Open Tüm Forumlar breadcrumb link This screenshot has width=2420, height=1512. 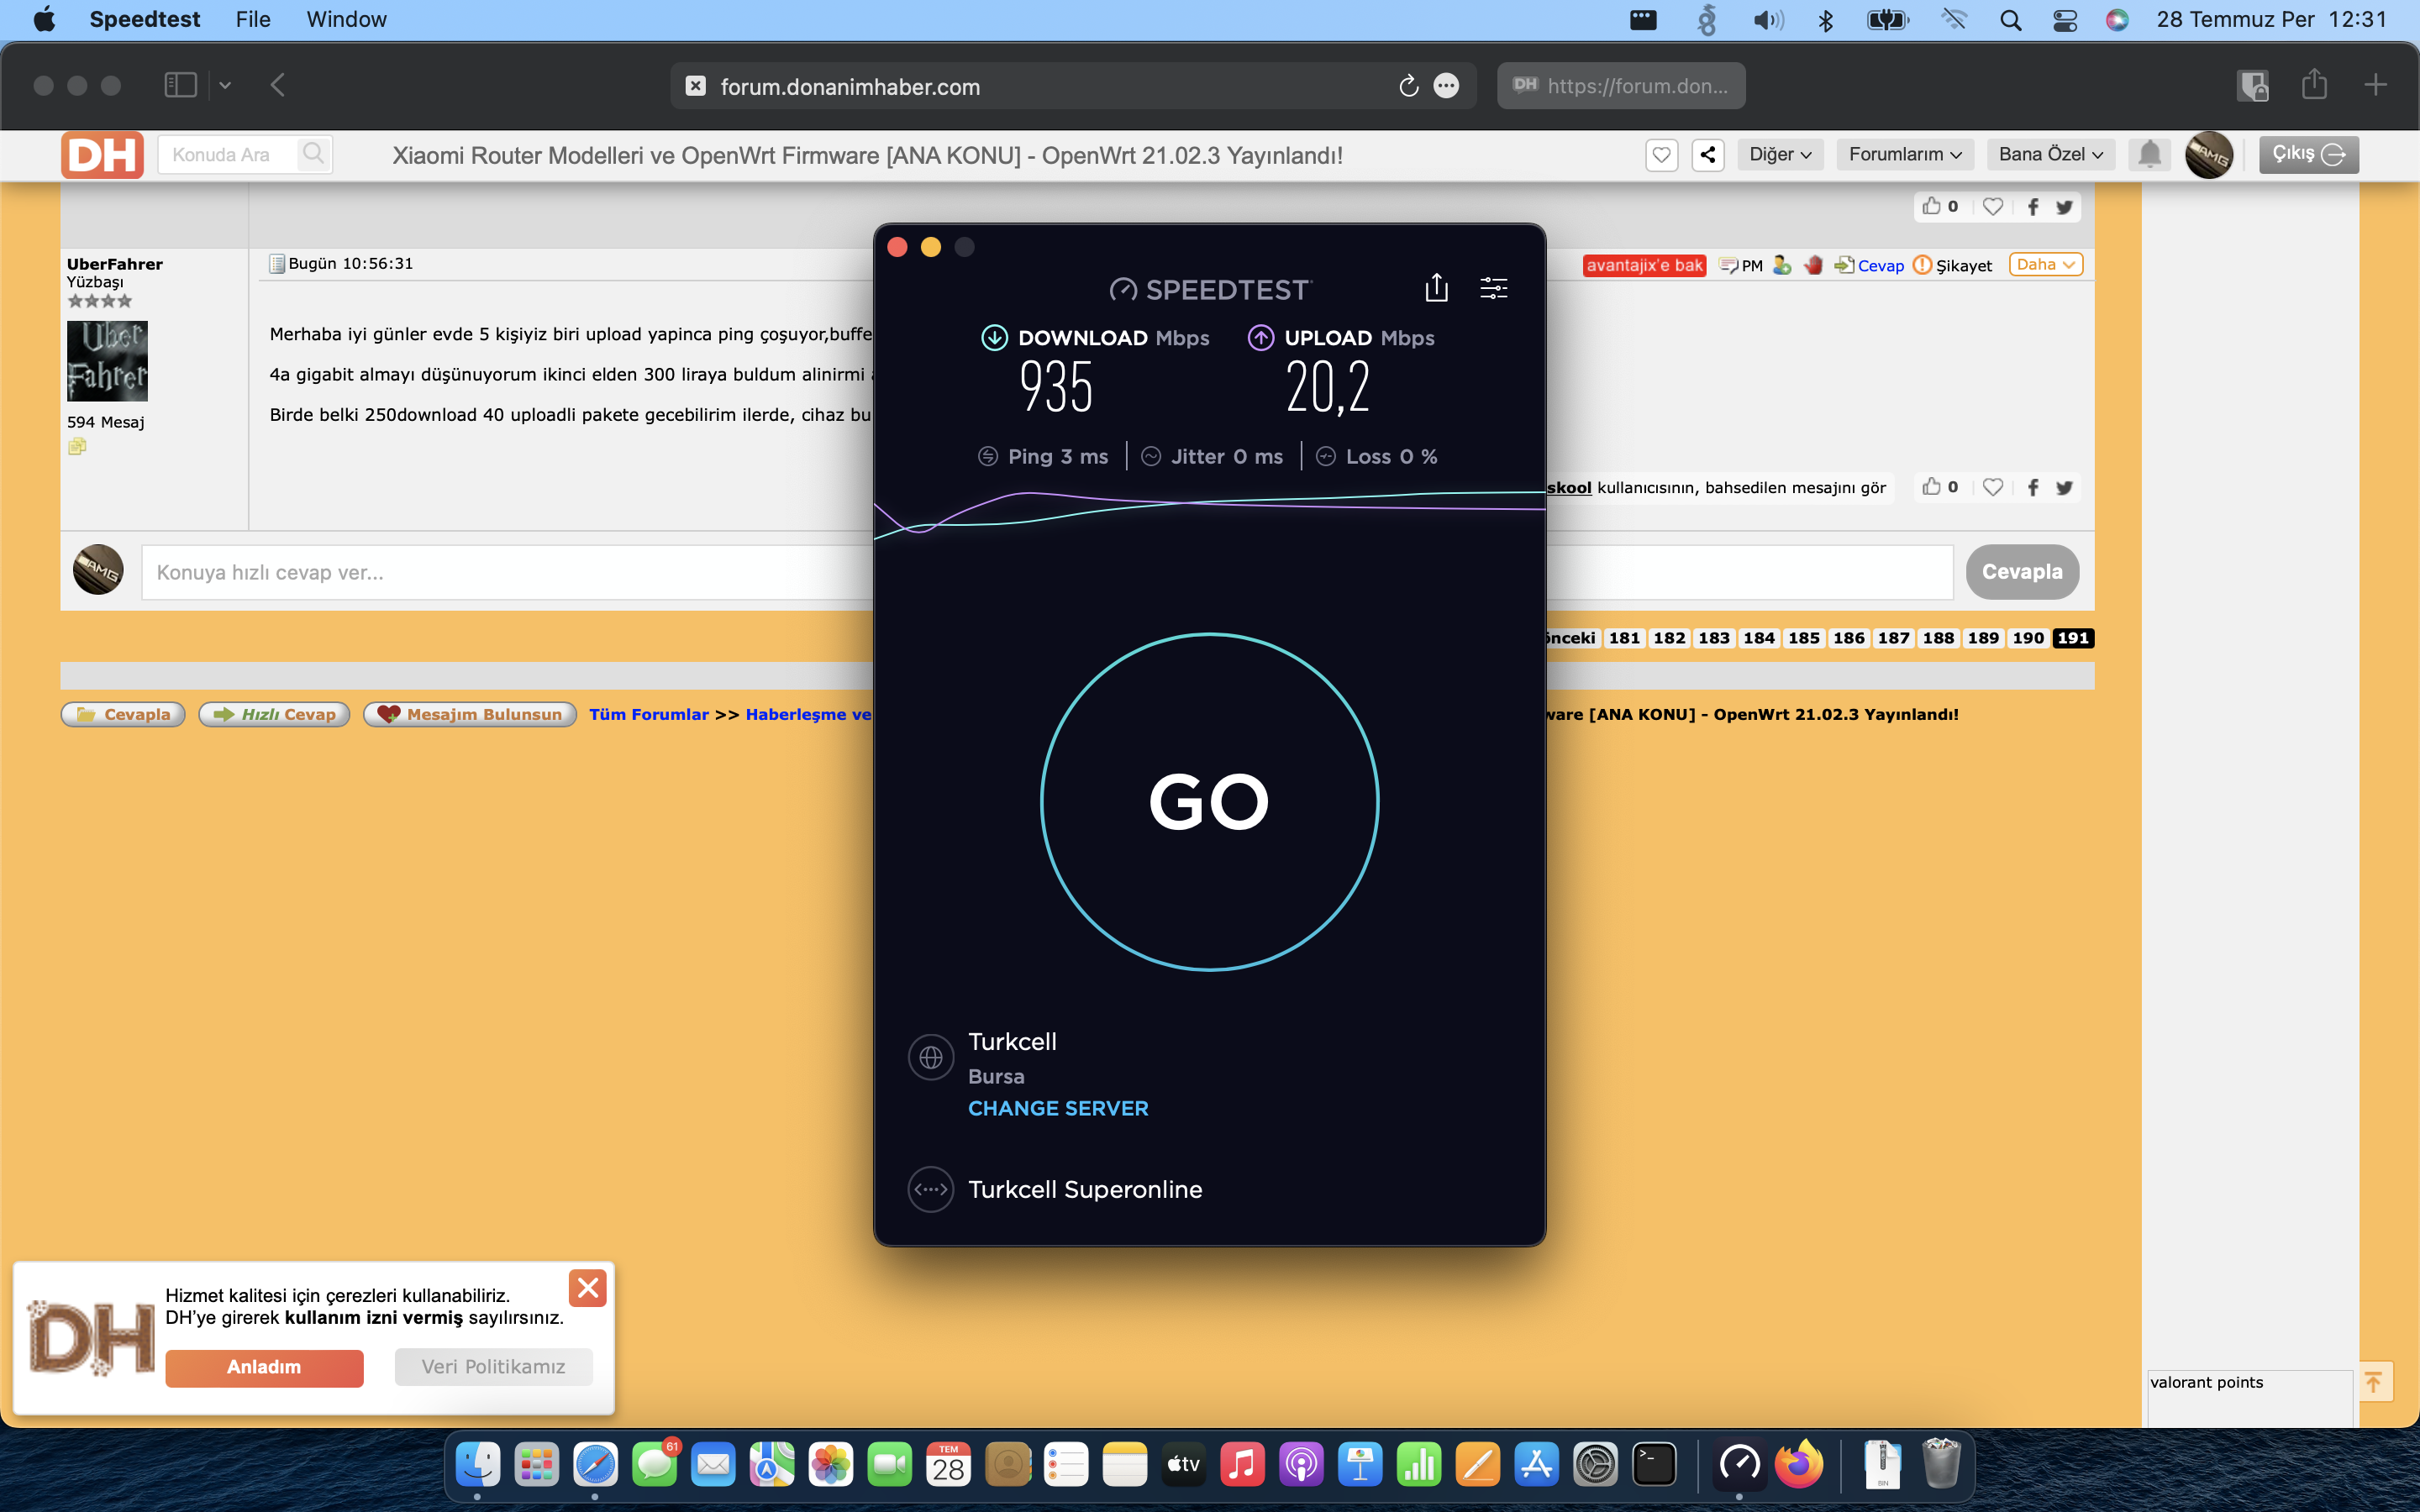(648, 714)
